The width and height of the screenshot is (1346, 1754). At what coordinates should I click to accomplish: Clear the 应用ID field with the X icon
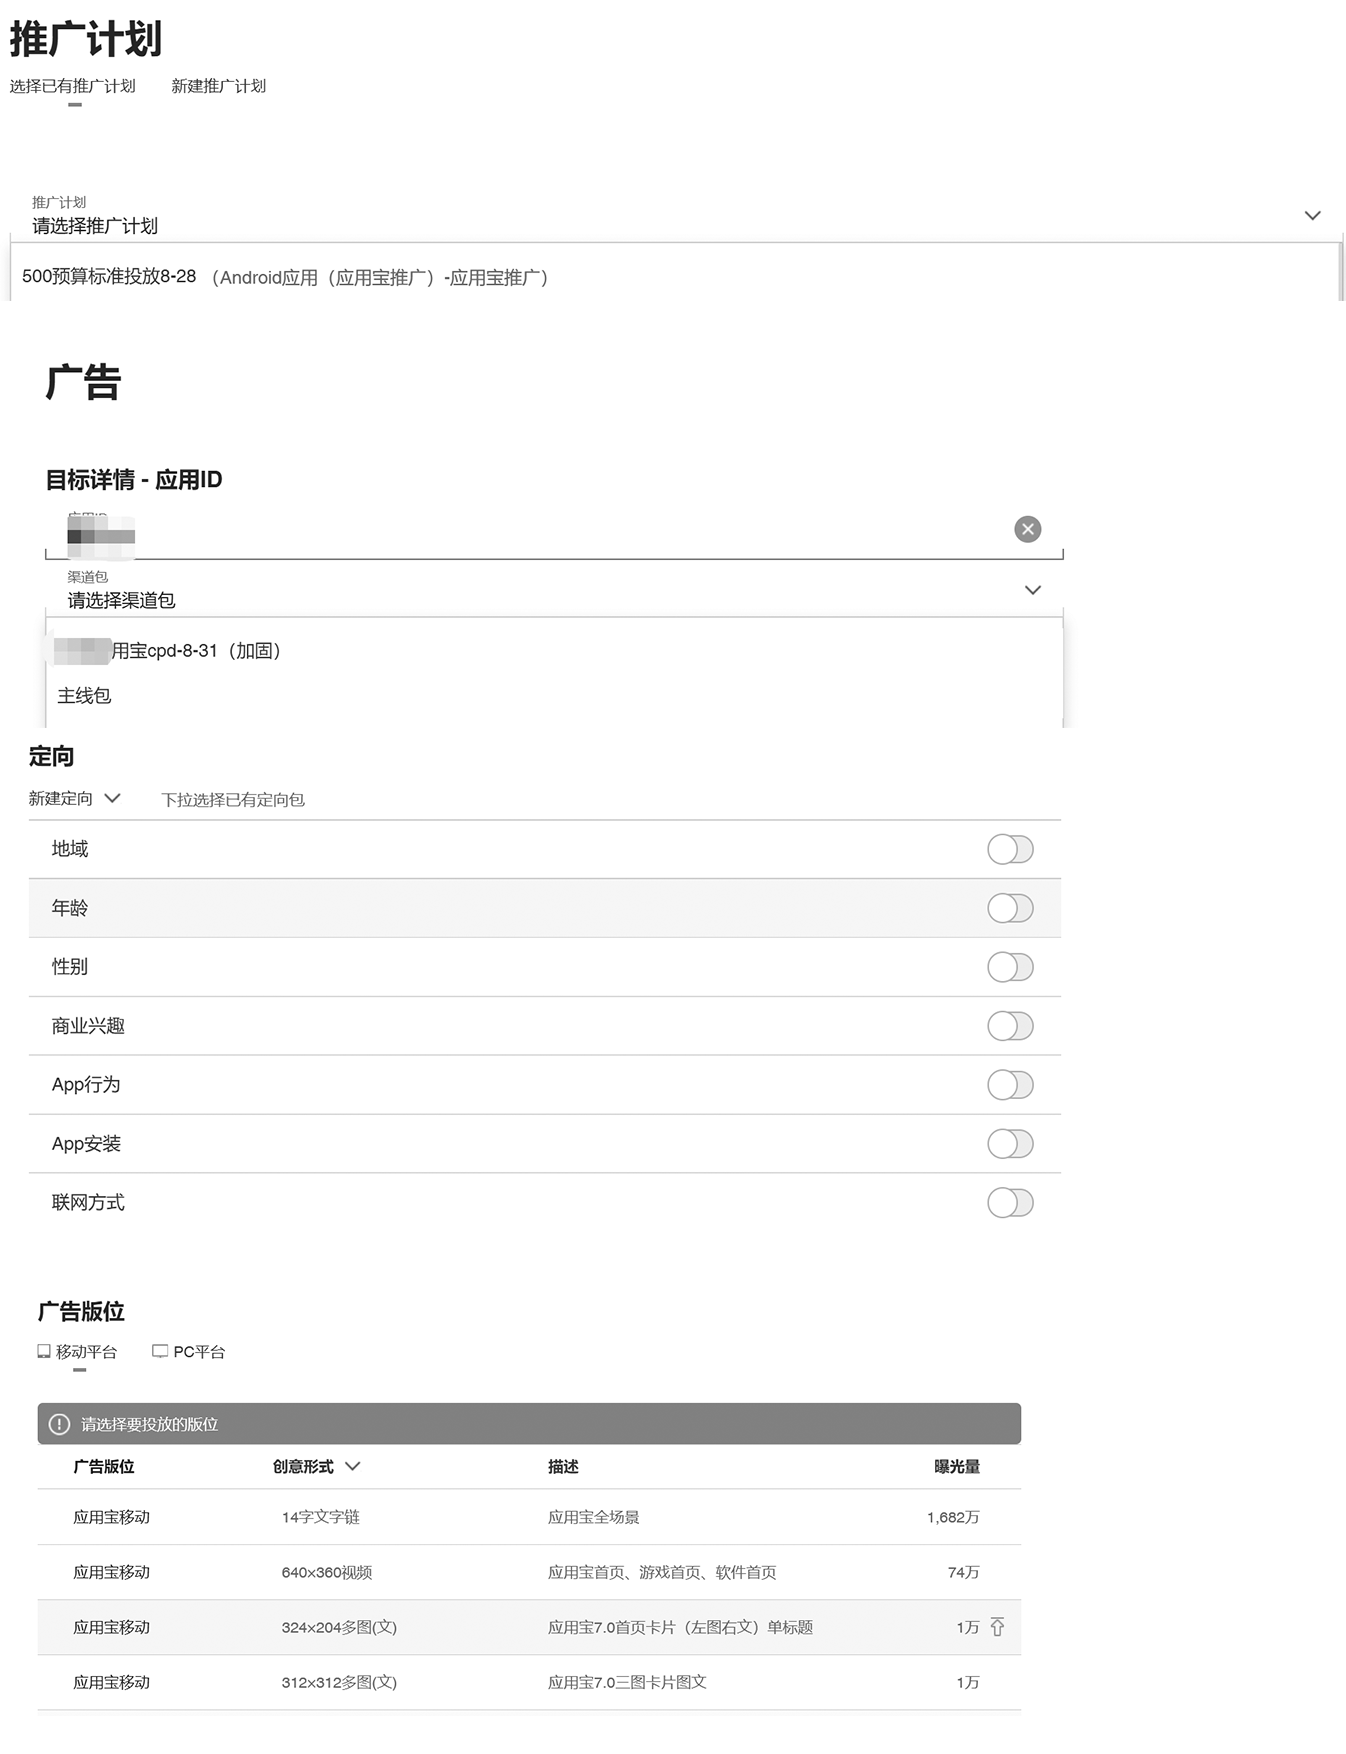tap(1027, 529)
